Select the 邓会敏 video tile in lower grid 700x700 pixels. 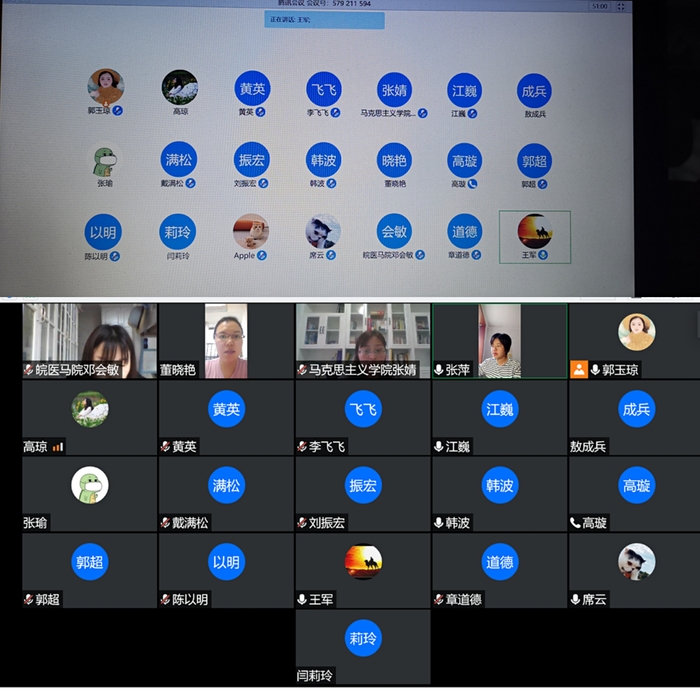tap(89, 341)
